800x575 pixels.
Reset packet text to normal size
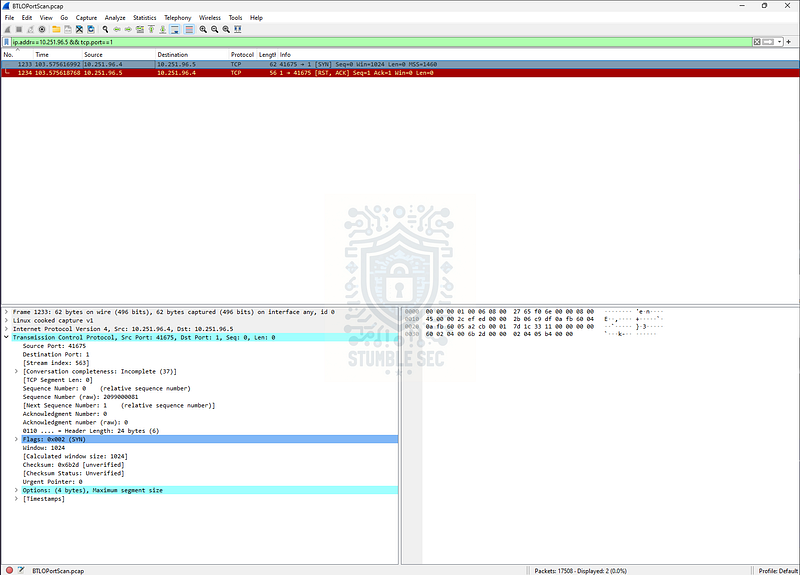pos(226,30)
